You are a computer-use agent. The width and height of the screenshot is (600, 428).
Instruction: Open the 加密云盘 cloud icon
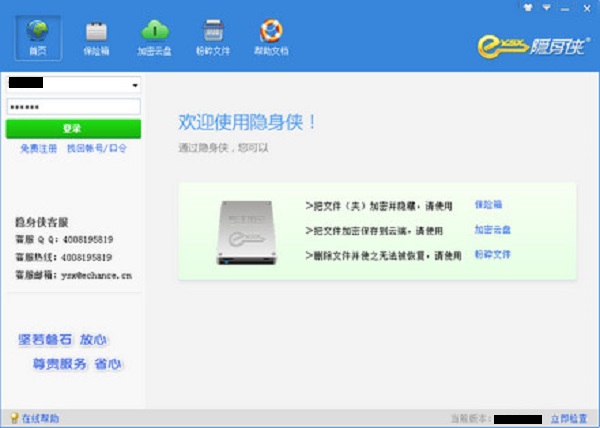155,38
